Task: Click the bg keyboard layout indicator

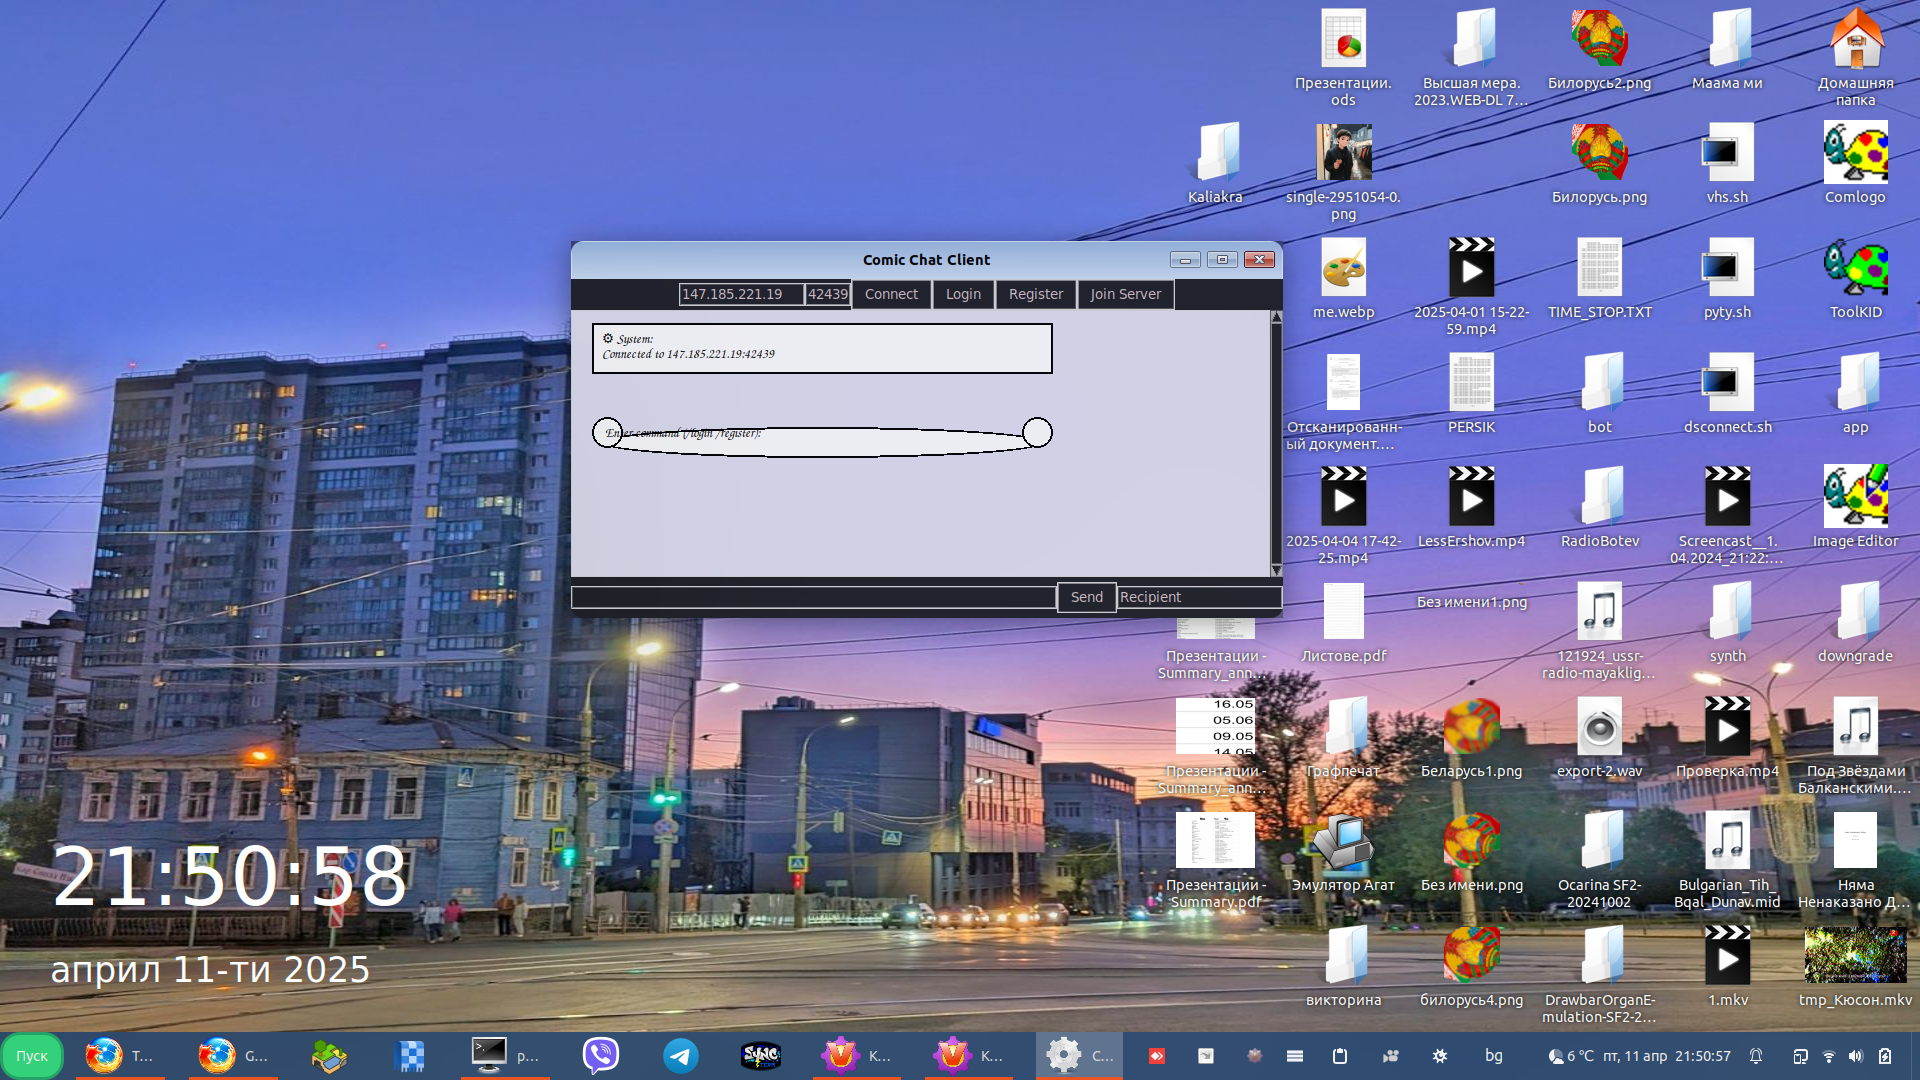Action: click(x=1493, y=1056)
